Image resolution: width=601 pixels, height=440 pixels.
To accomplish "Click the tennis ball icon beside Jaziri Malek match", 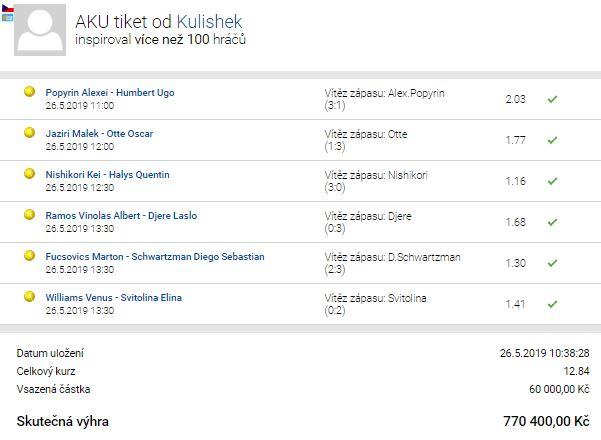I will [x=30, y=133].
